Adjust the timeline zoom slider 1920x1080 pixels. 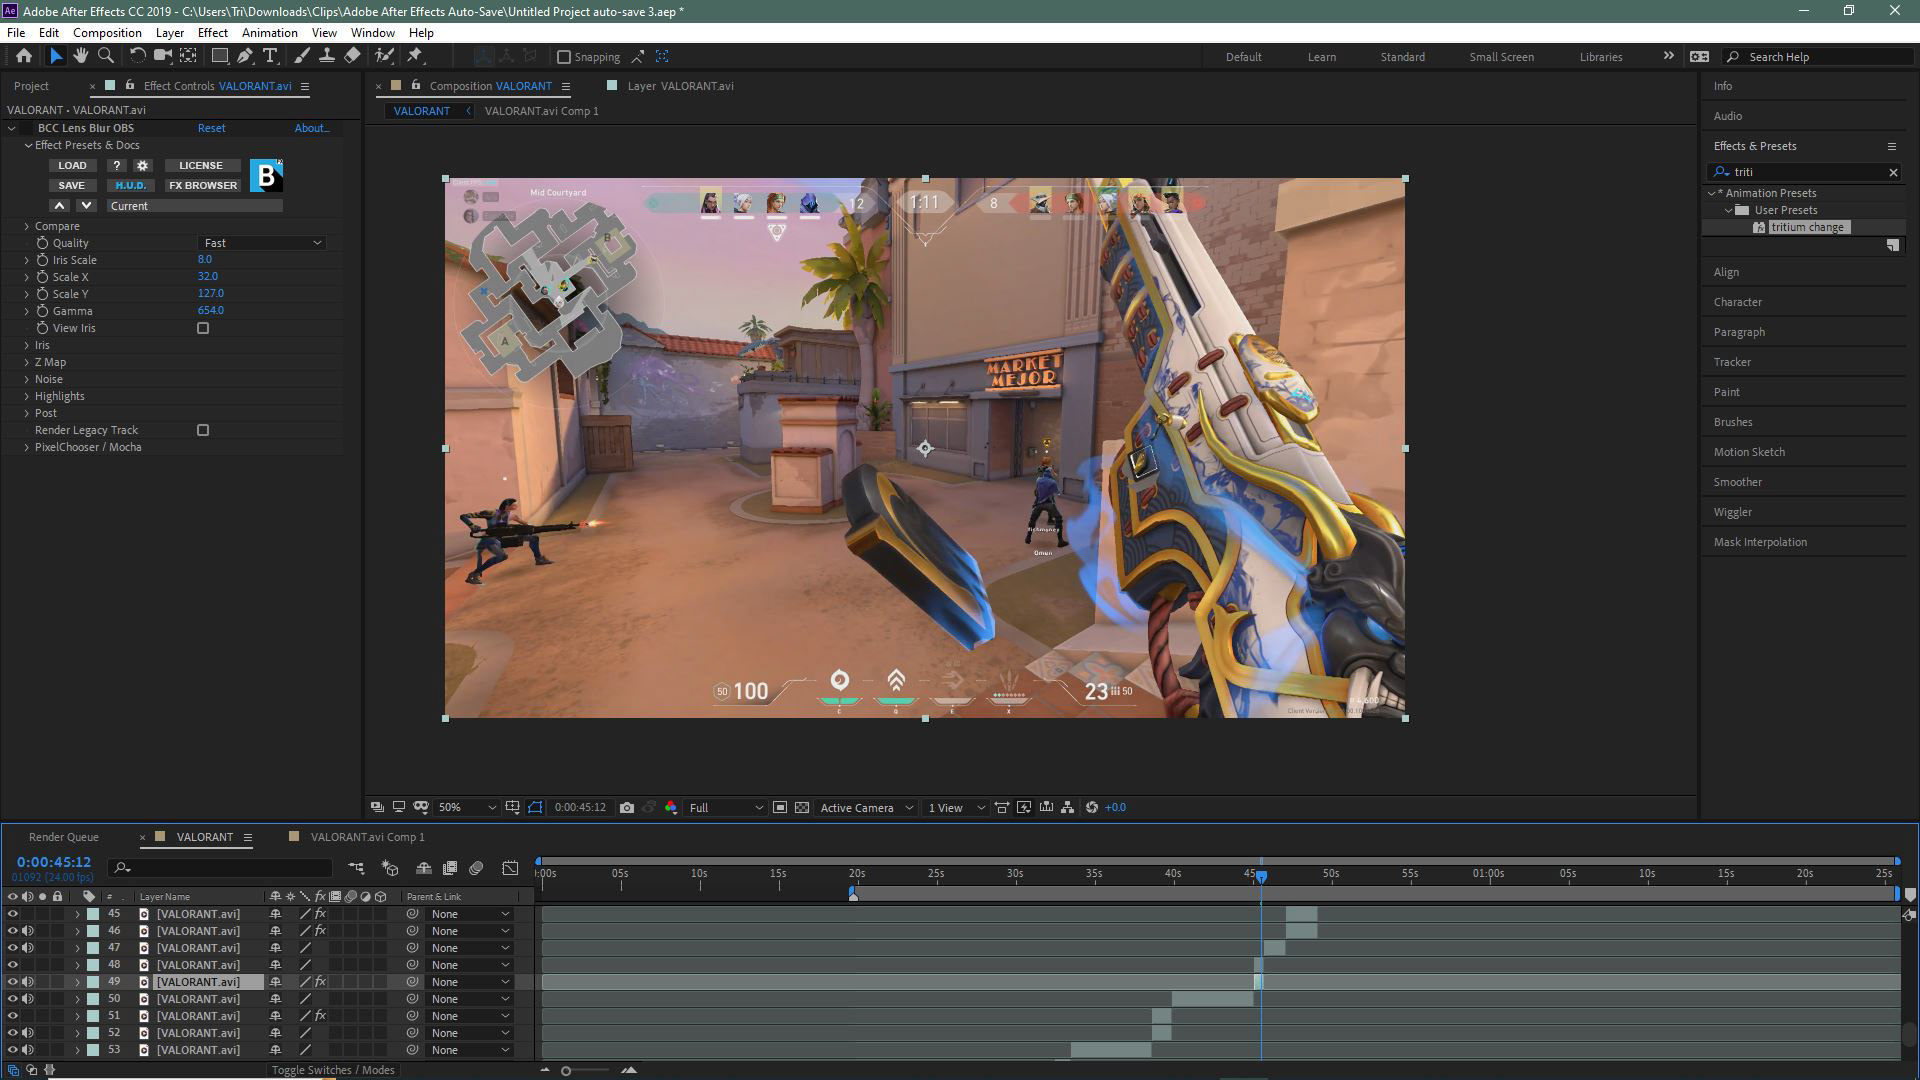point(566,1071)
